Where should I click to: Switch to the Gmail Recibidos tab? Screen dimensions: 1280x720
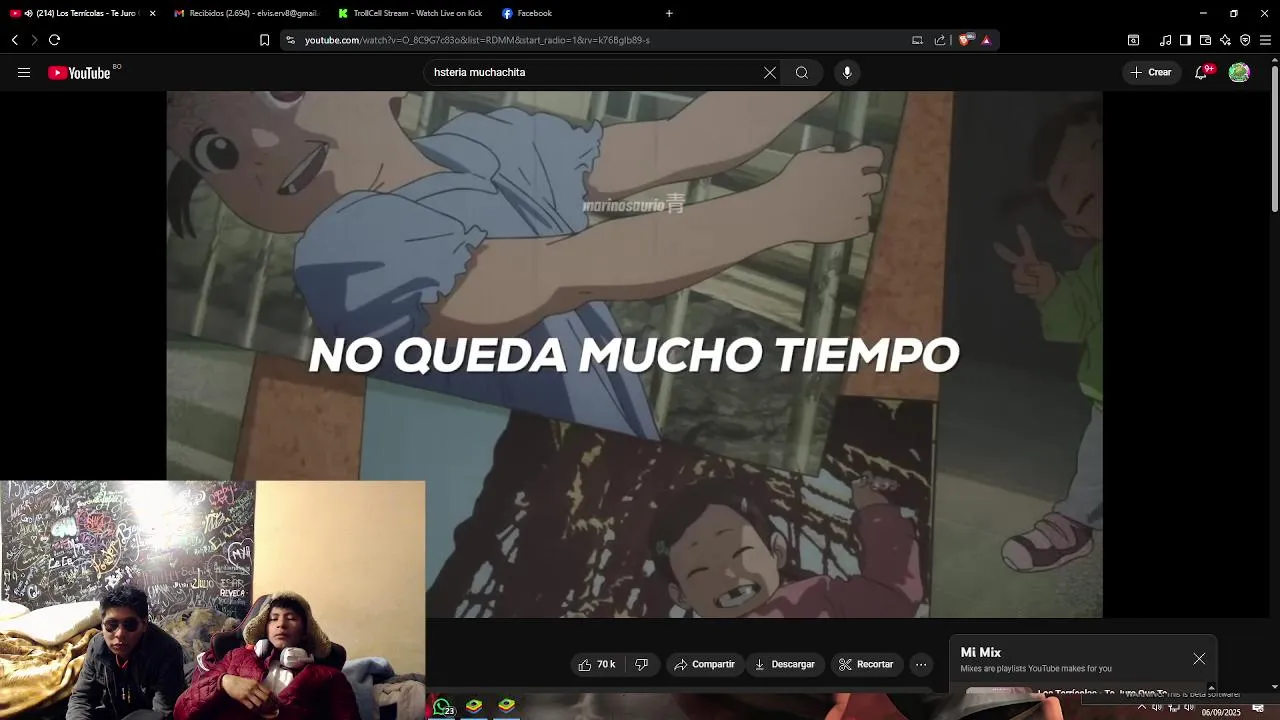(246, 13)
